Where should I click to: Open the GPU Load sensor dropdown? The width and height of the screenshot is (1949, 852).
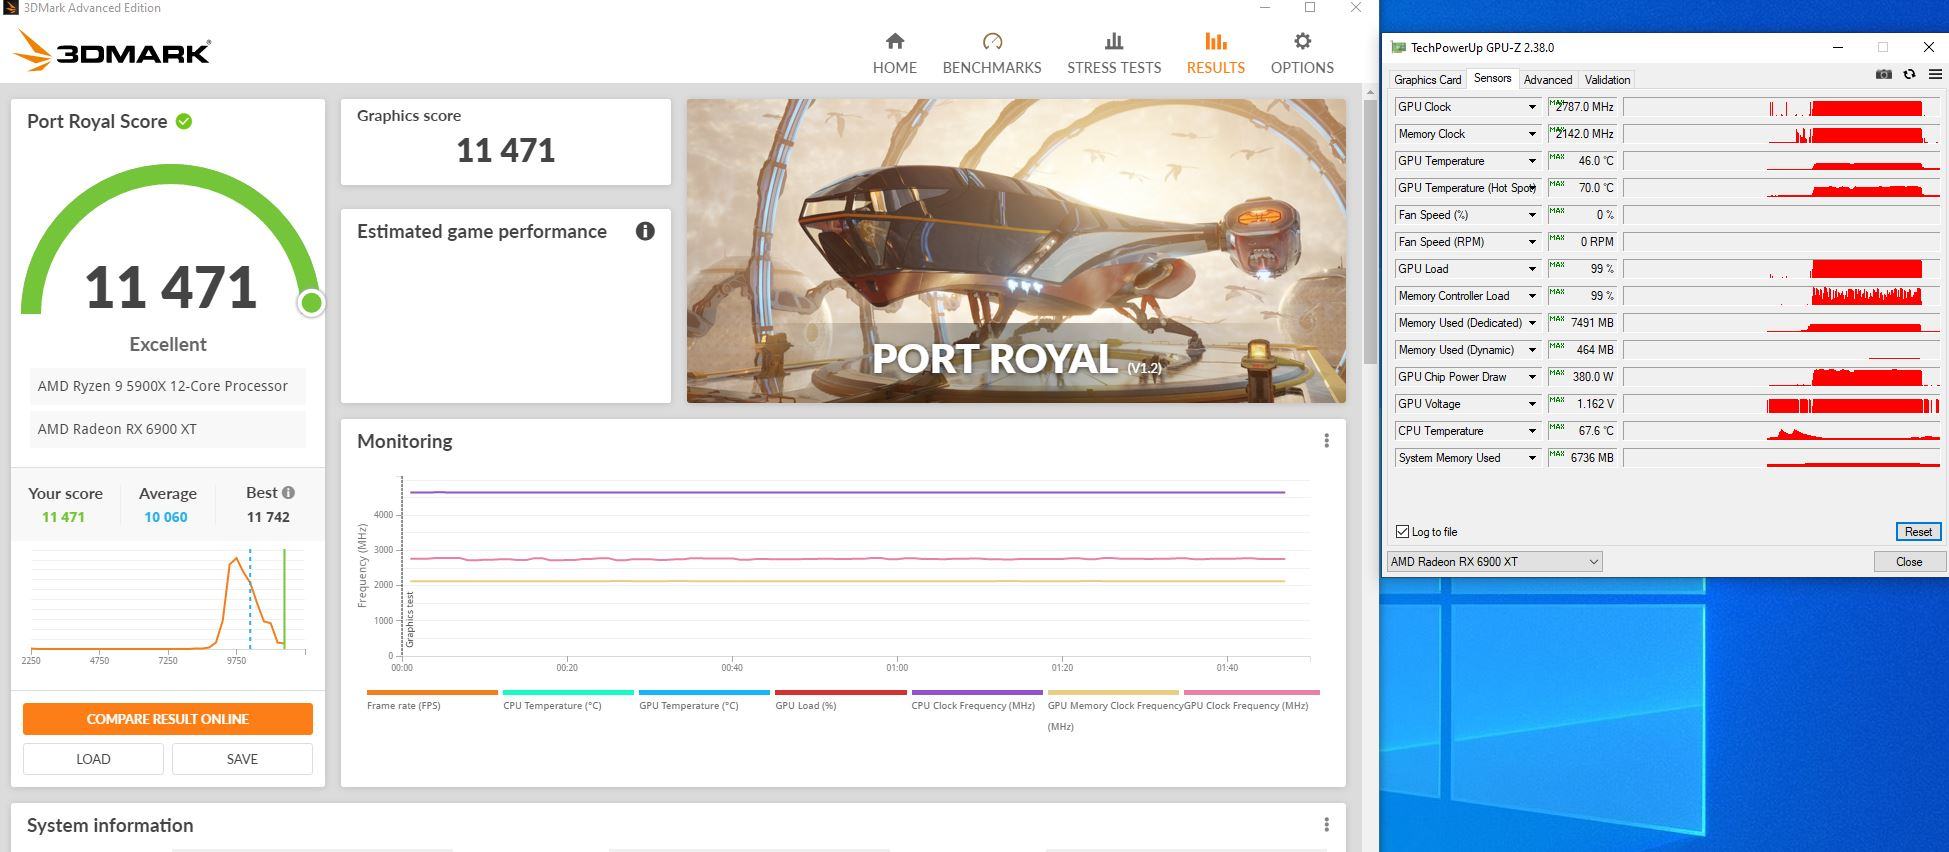(1531, 269)
